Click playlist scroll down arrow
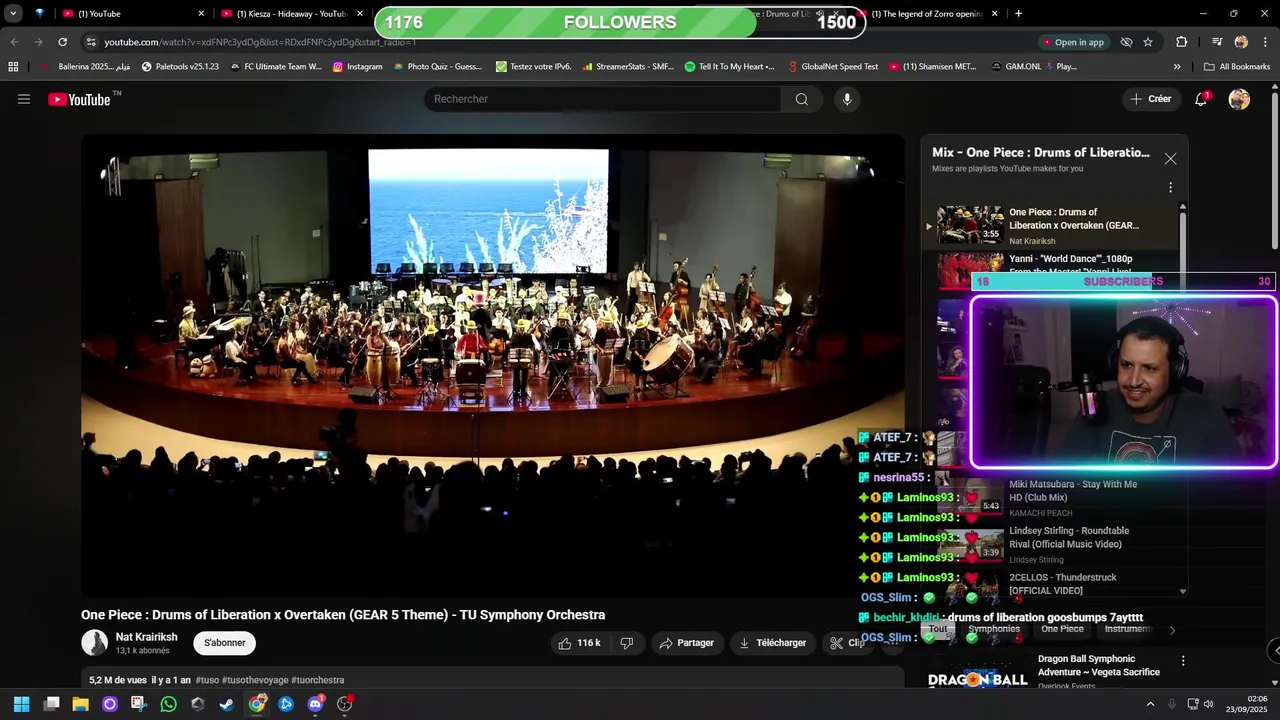Viewport: 1280px width, 720px height. (1183, 592)
